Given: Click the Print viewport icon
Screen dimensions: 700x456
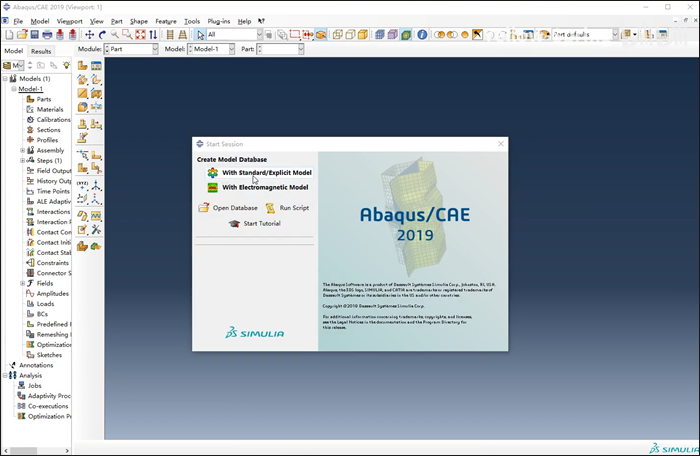Looking at the screenshot, I should coord(47,34).
